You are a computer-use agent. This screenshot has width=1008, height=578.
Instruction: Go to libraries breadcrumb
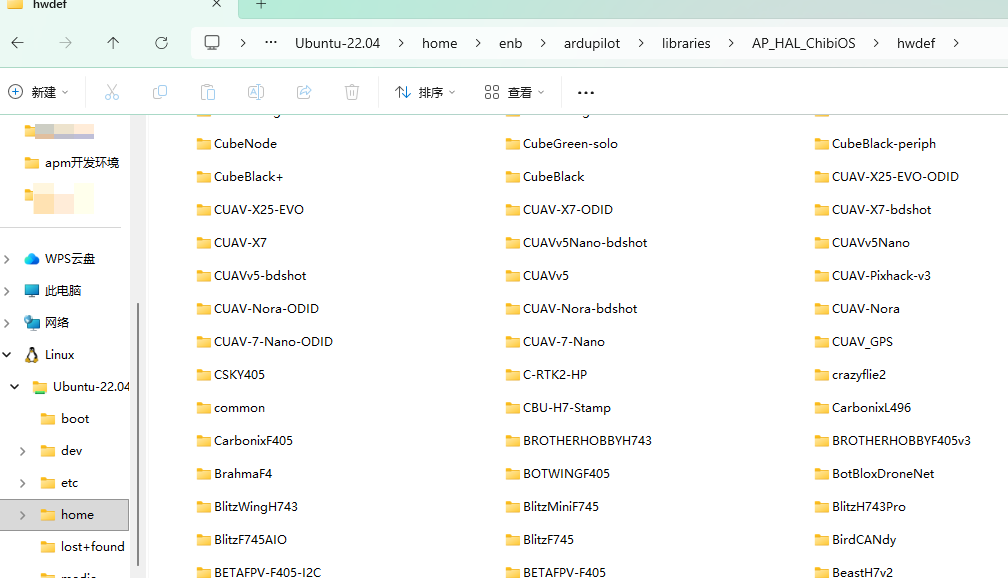(686, 43)
